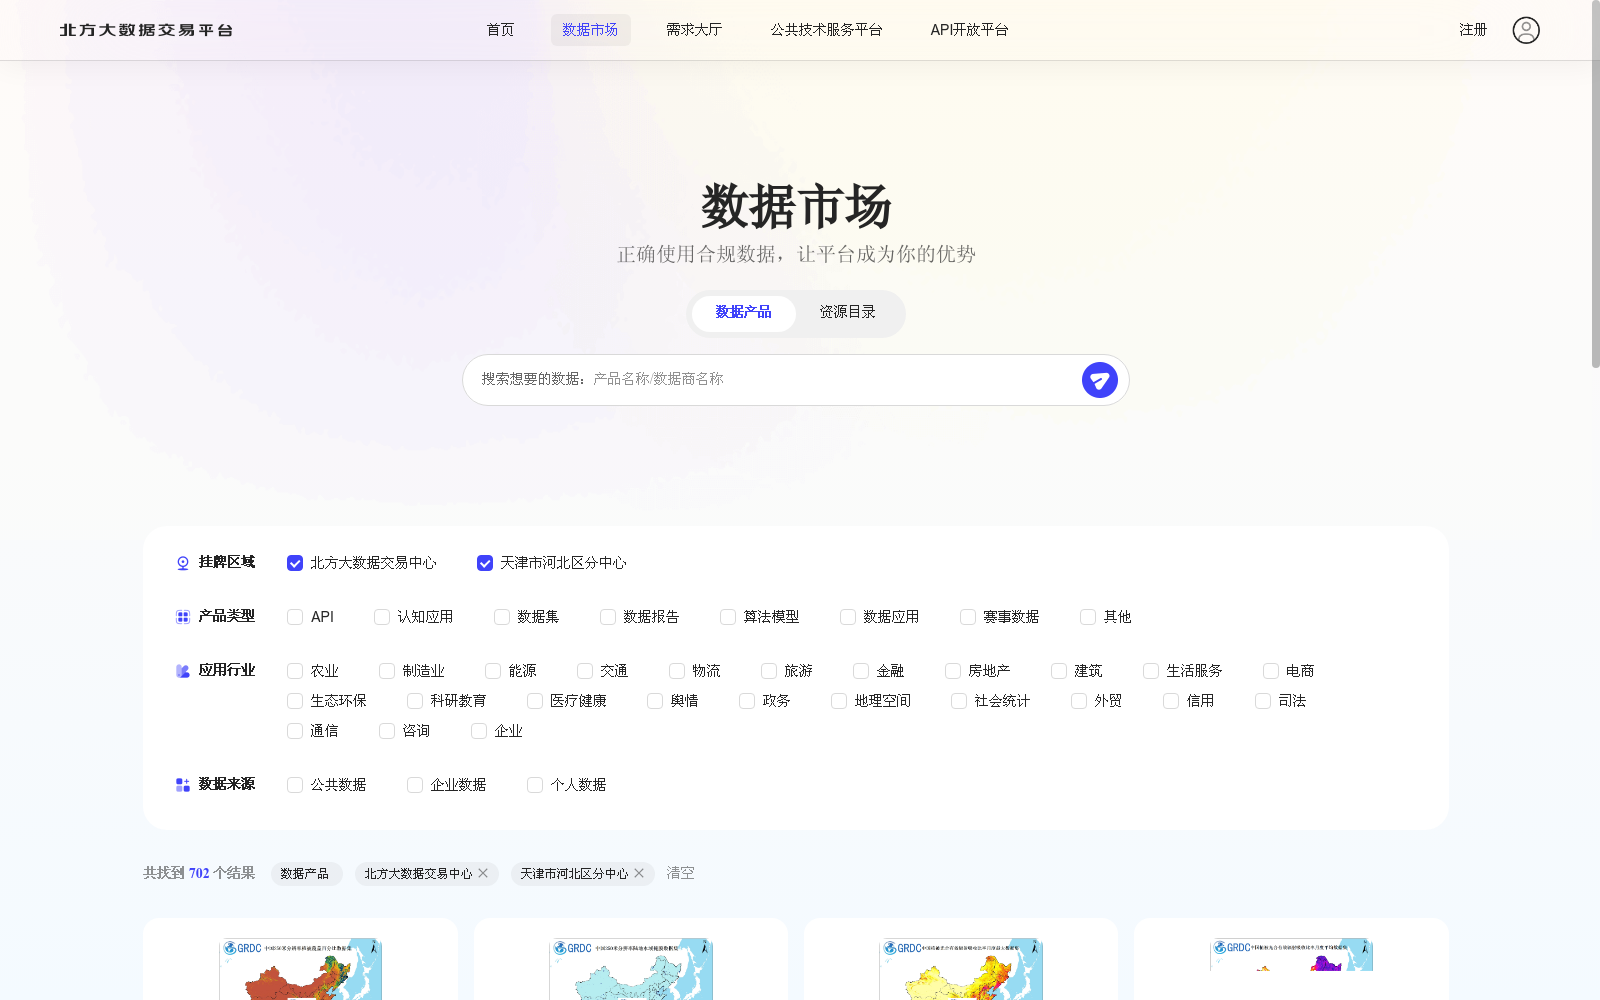Image resolution: width=1600 pixels, height=1000 pixels.
Task: Check the 算法模型 product type
Action: pos(728,617)
